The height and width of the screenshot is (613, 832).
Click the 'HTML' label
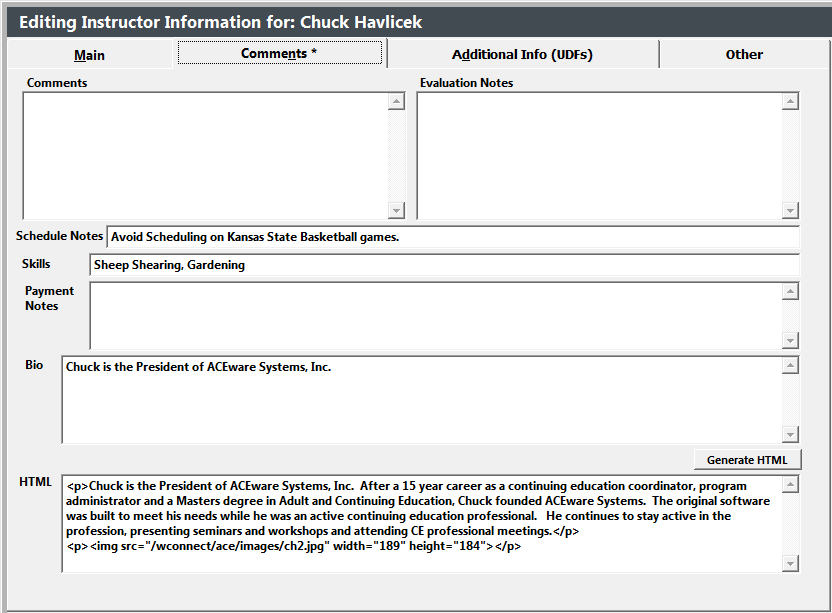pyautogui.click(x=36, y=482)
